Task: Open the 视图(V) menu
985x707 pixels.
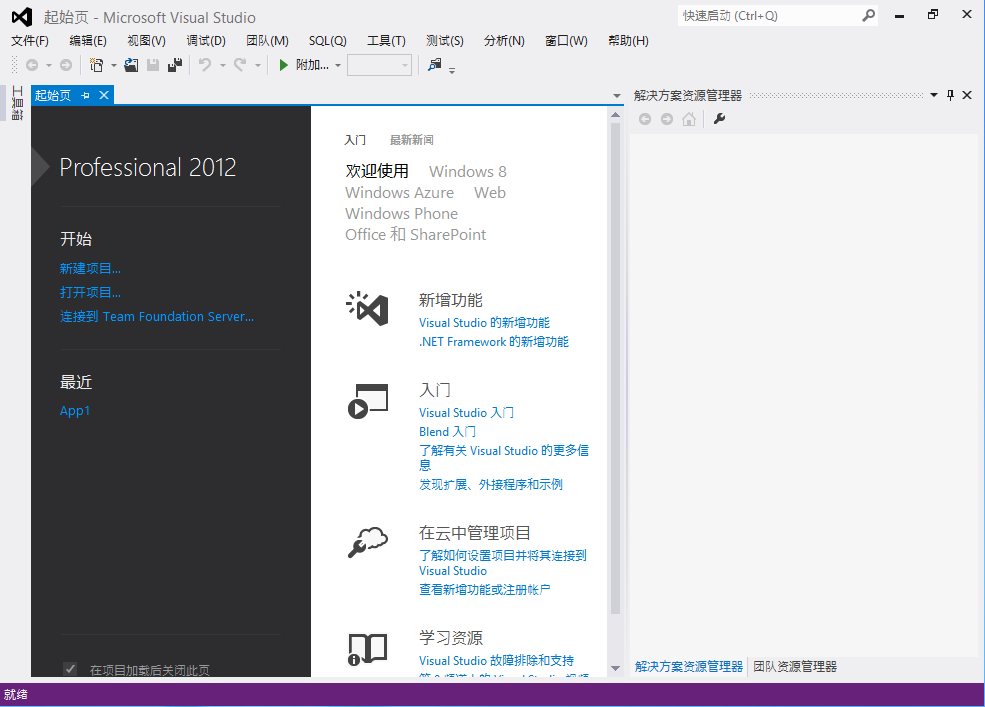Action: pos(146,41)
